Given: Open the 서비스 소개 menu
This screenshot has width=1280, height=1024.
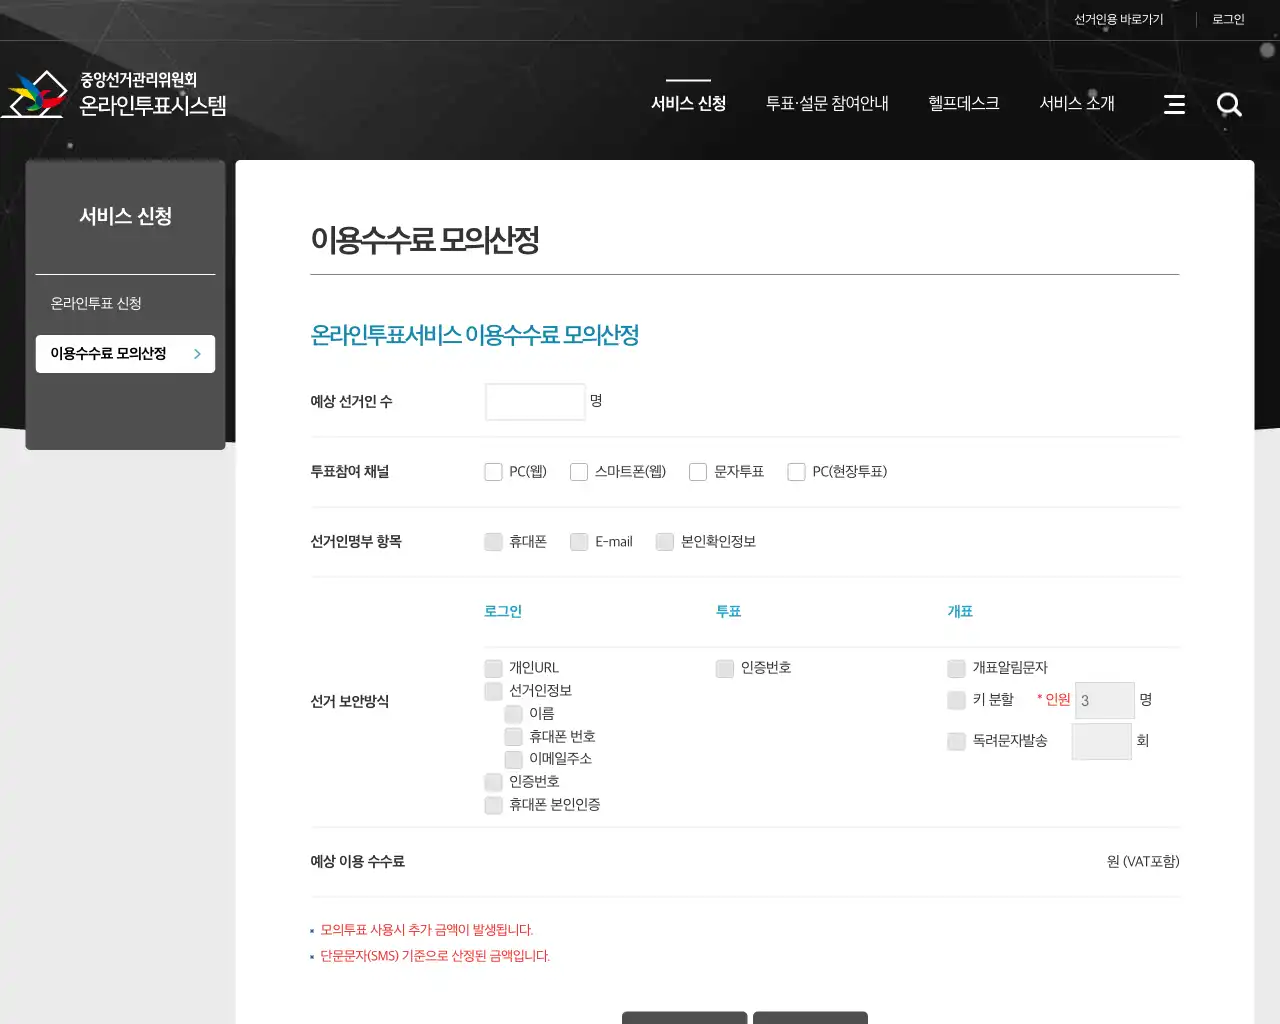Looking at the screenshot, I should coord(1076,103).
